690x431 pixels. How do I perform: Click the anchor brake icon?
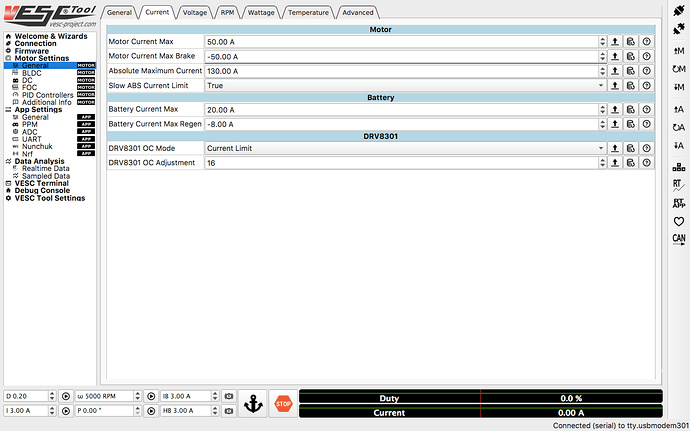pyautogui.click(x=253, y=404)
